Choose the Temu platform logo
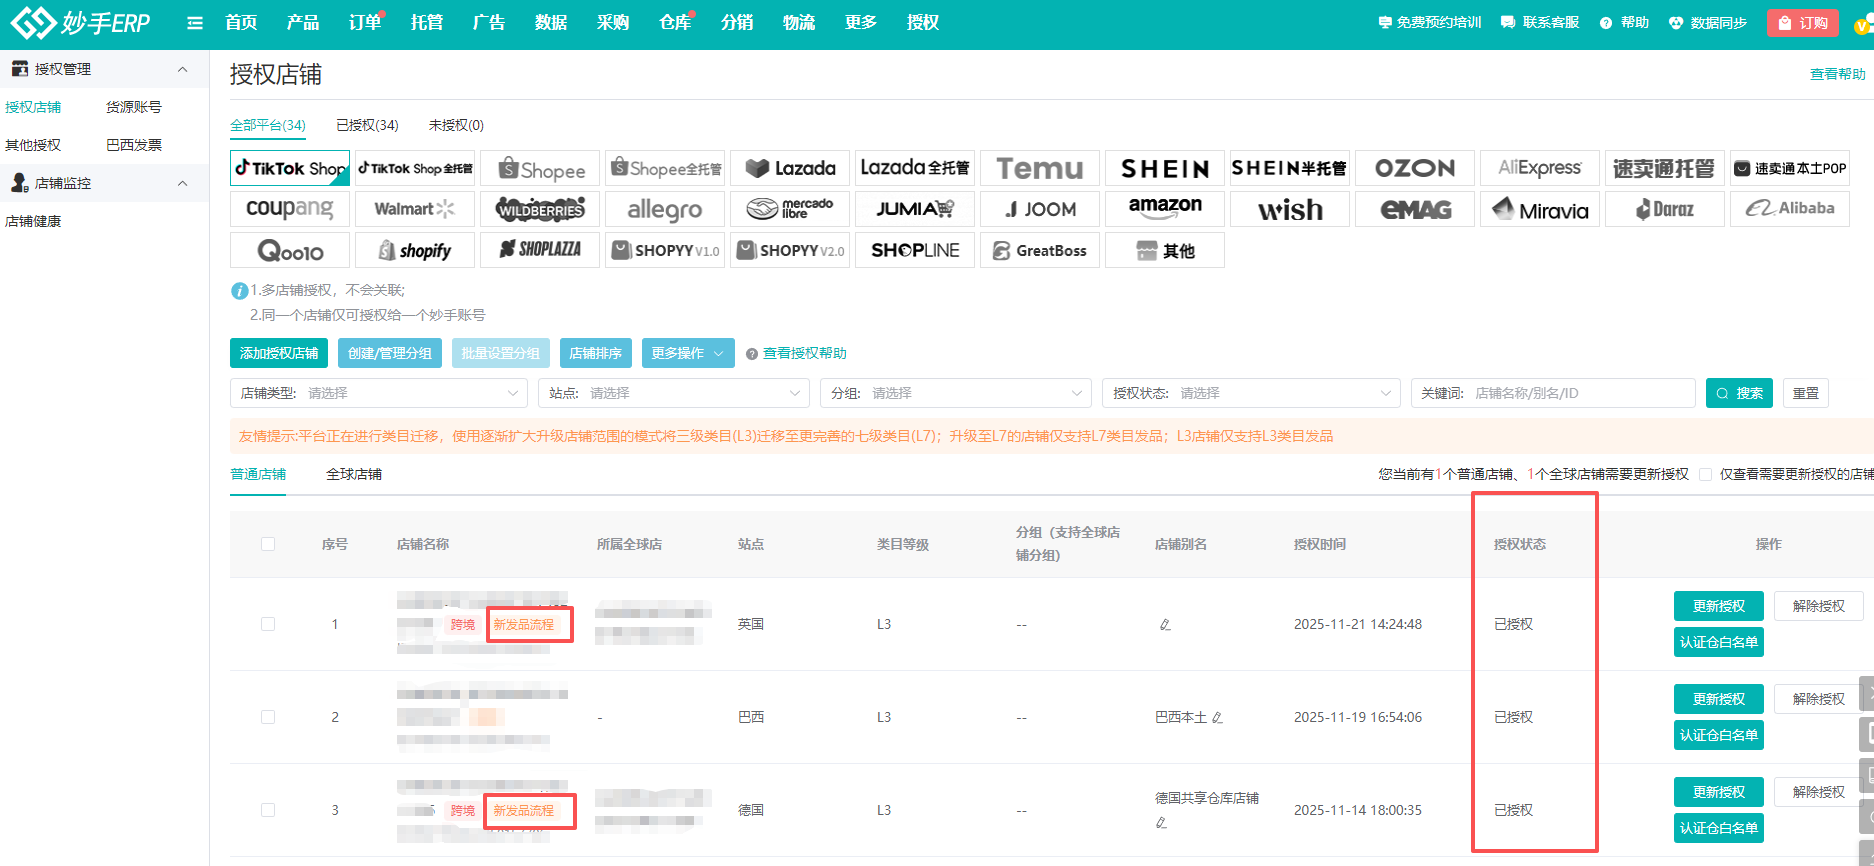 [1039, 169]
